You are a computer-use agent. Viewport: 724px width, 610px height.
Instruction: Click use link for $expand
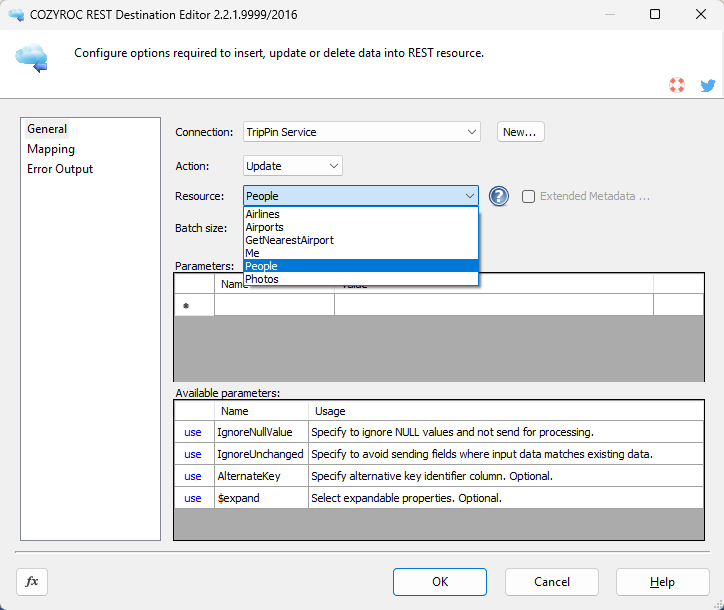[193, 498]
